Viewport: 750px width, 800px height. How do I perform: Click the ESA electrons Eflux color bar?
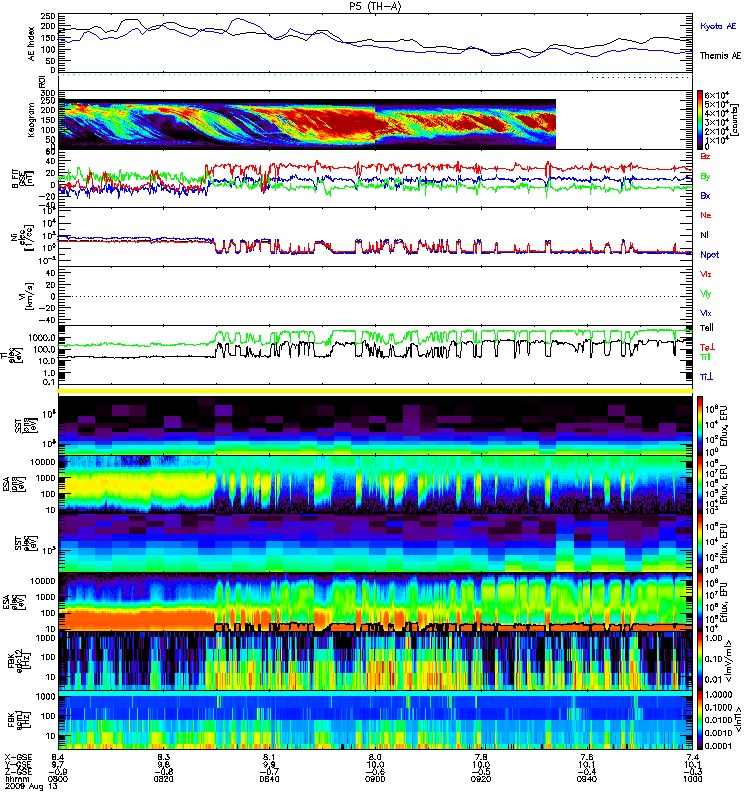(x=700, y=602)
